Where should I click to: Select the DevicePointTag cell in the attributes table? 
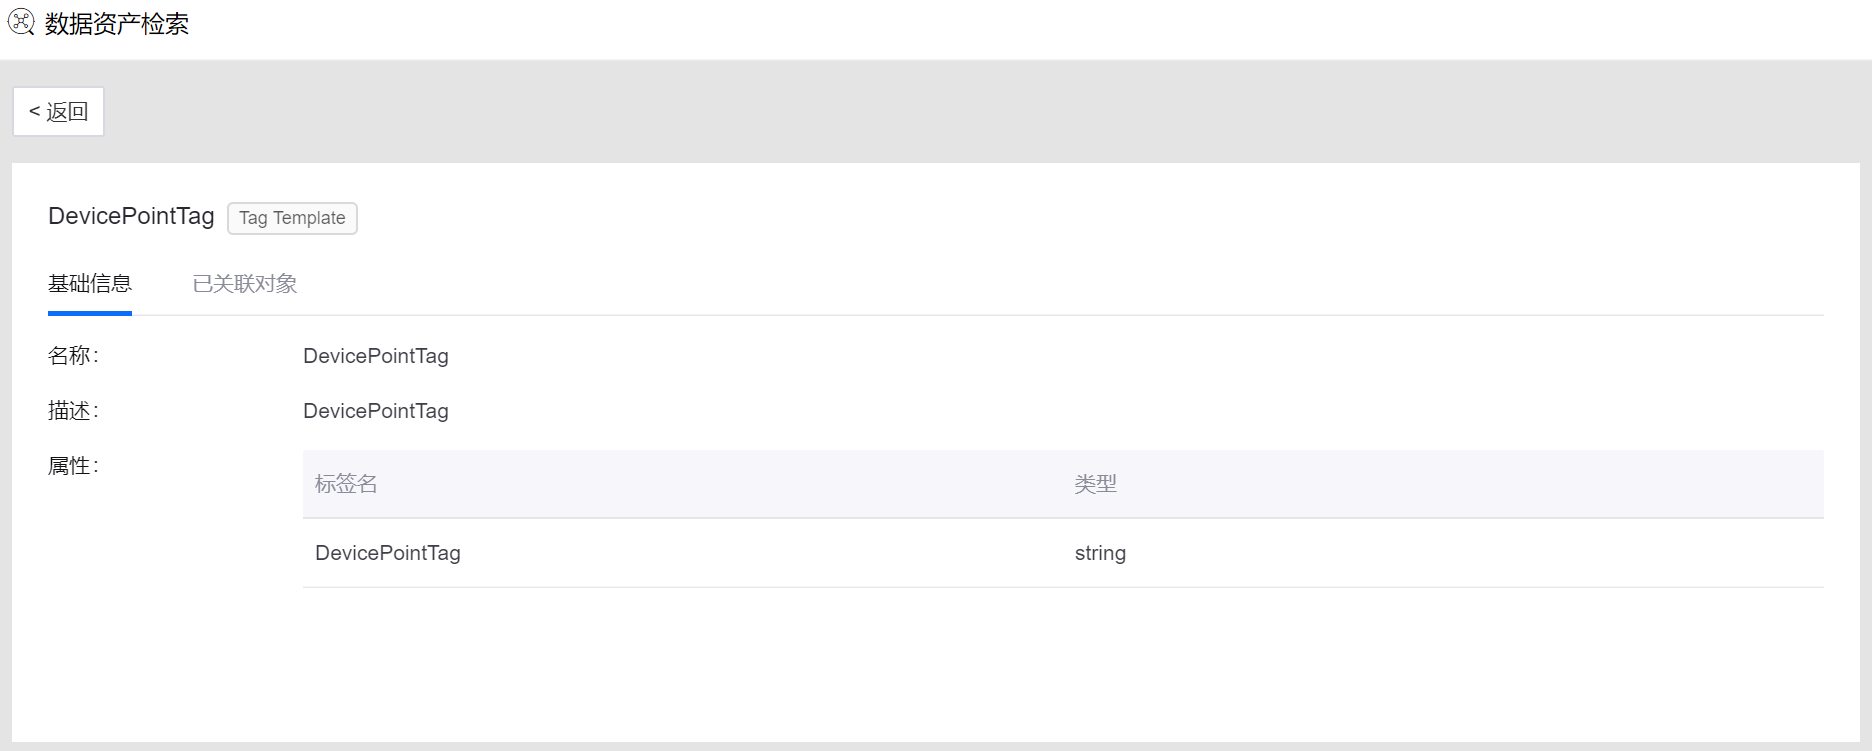click(388, 553)
